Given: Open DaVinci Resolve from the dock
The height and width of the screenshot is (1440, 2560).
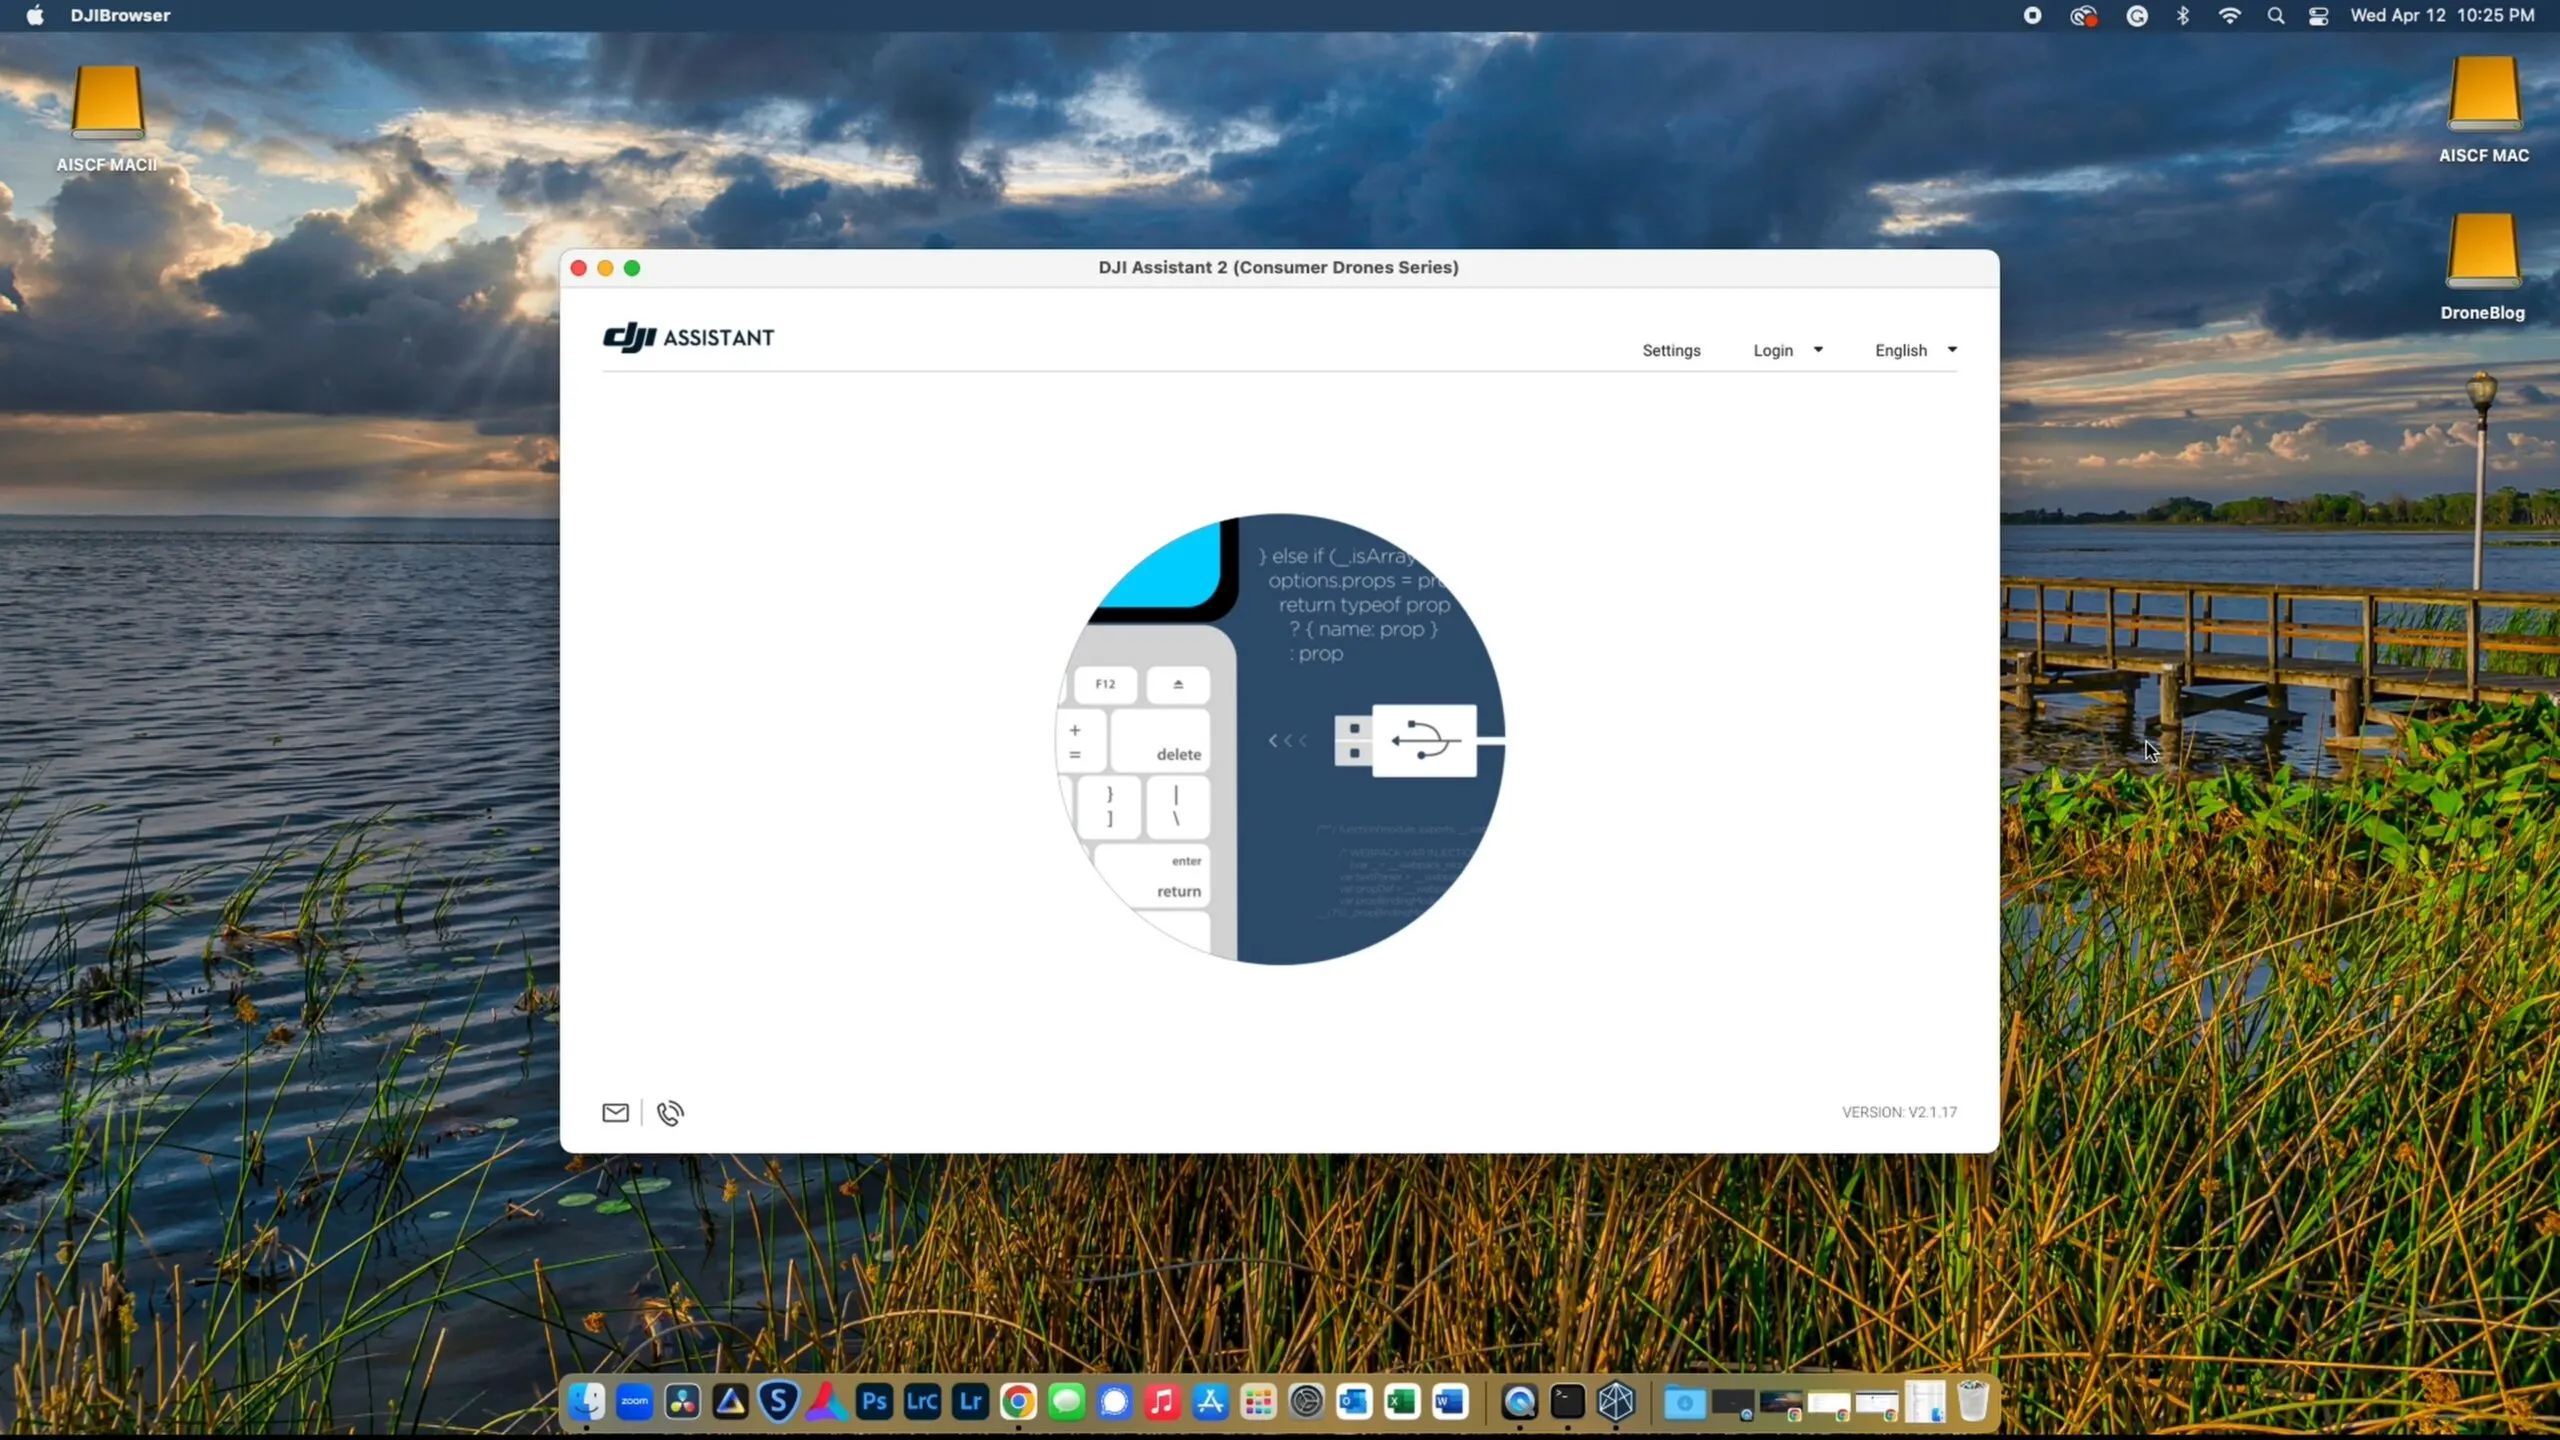Looking at the screenshot, I should pos(682,1401).
